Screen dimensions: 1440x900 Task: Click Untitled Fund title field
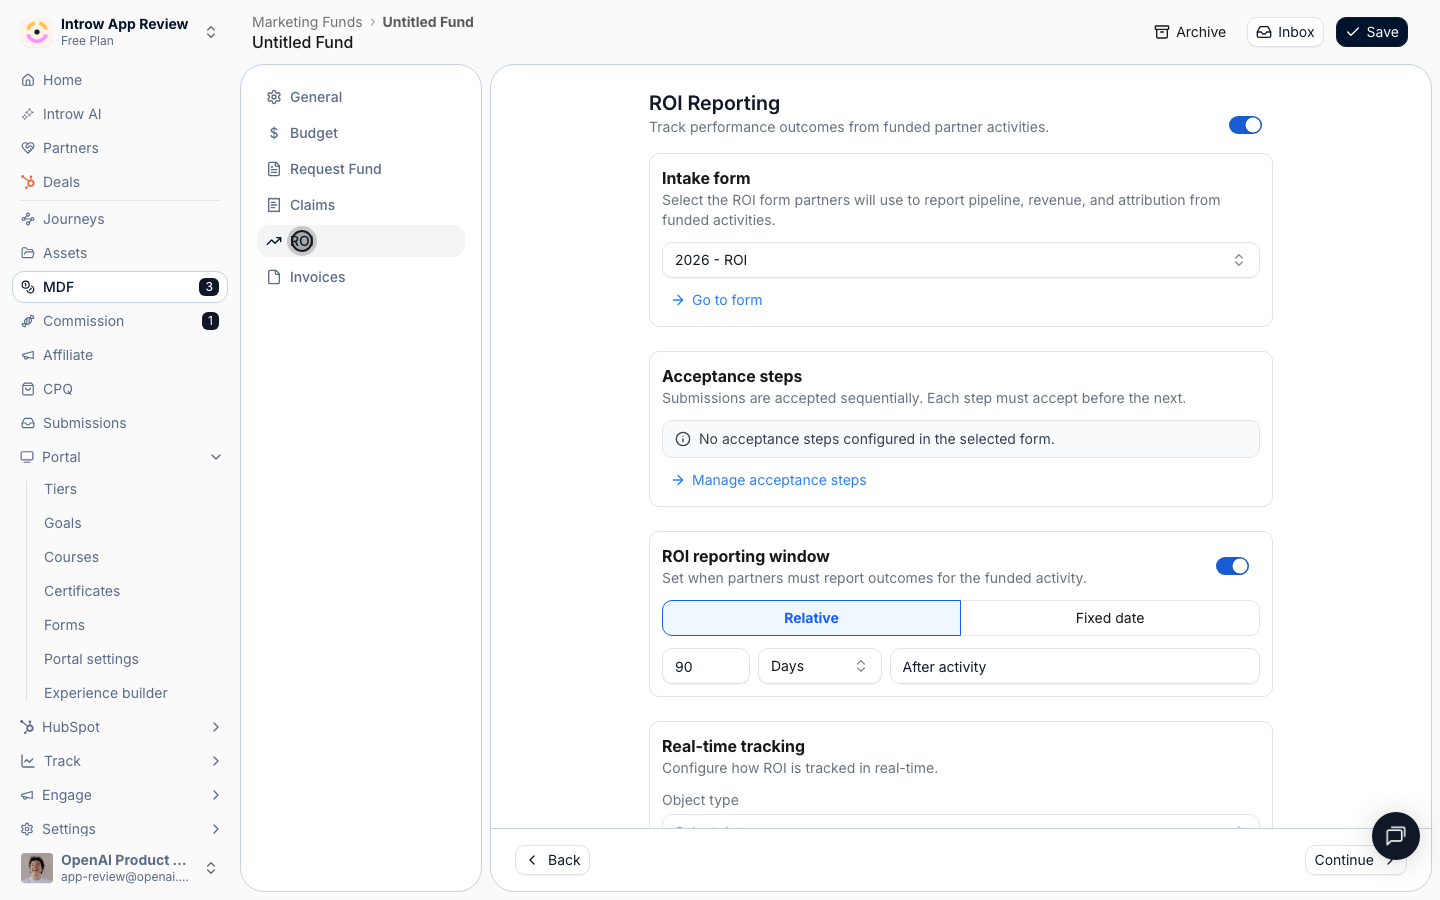[303, 42]
